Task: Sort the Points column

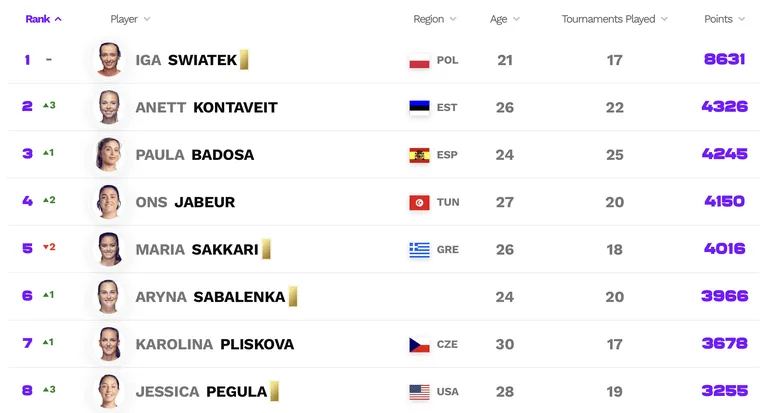Action: [x=724, y=19]
